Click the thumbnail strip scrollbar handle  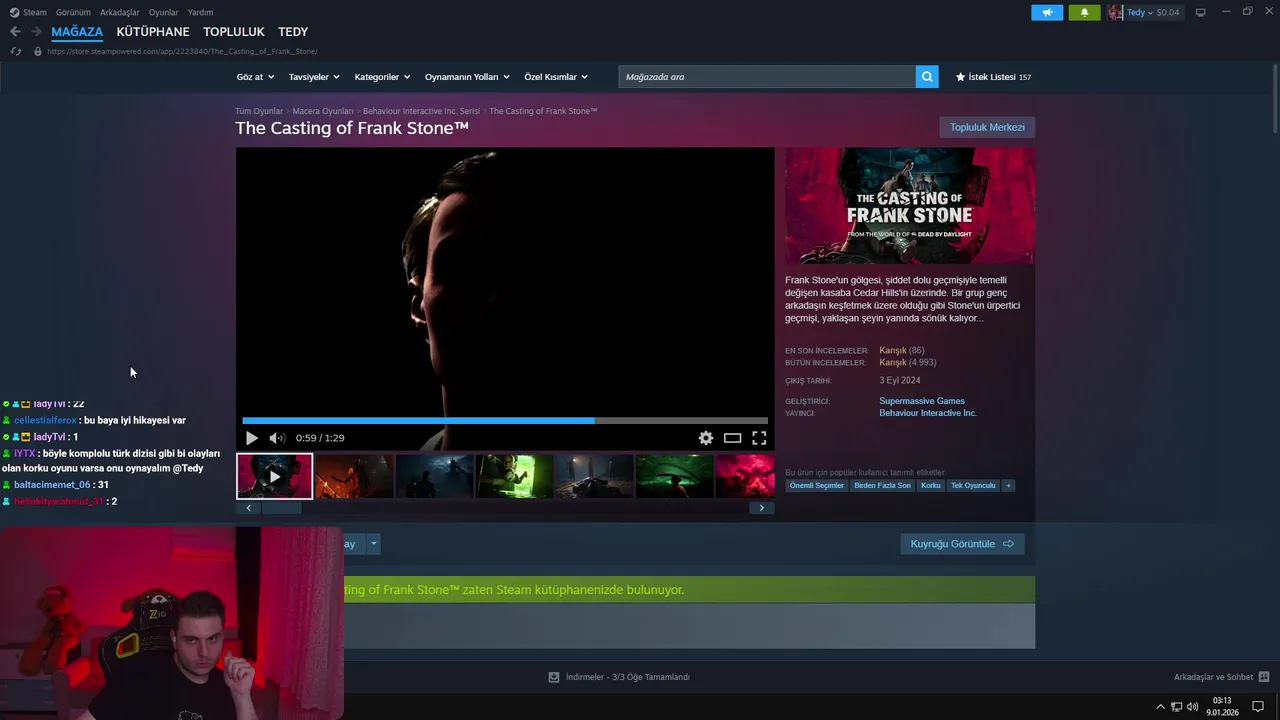coord(281,508)
